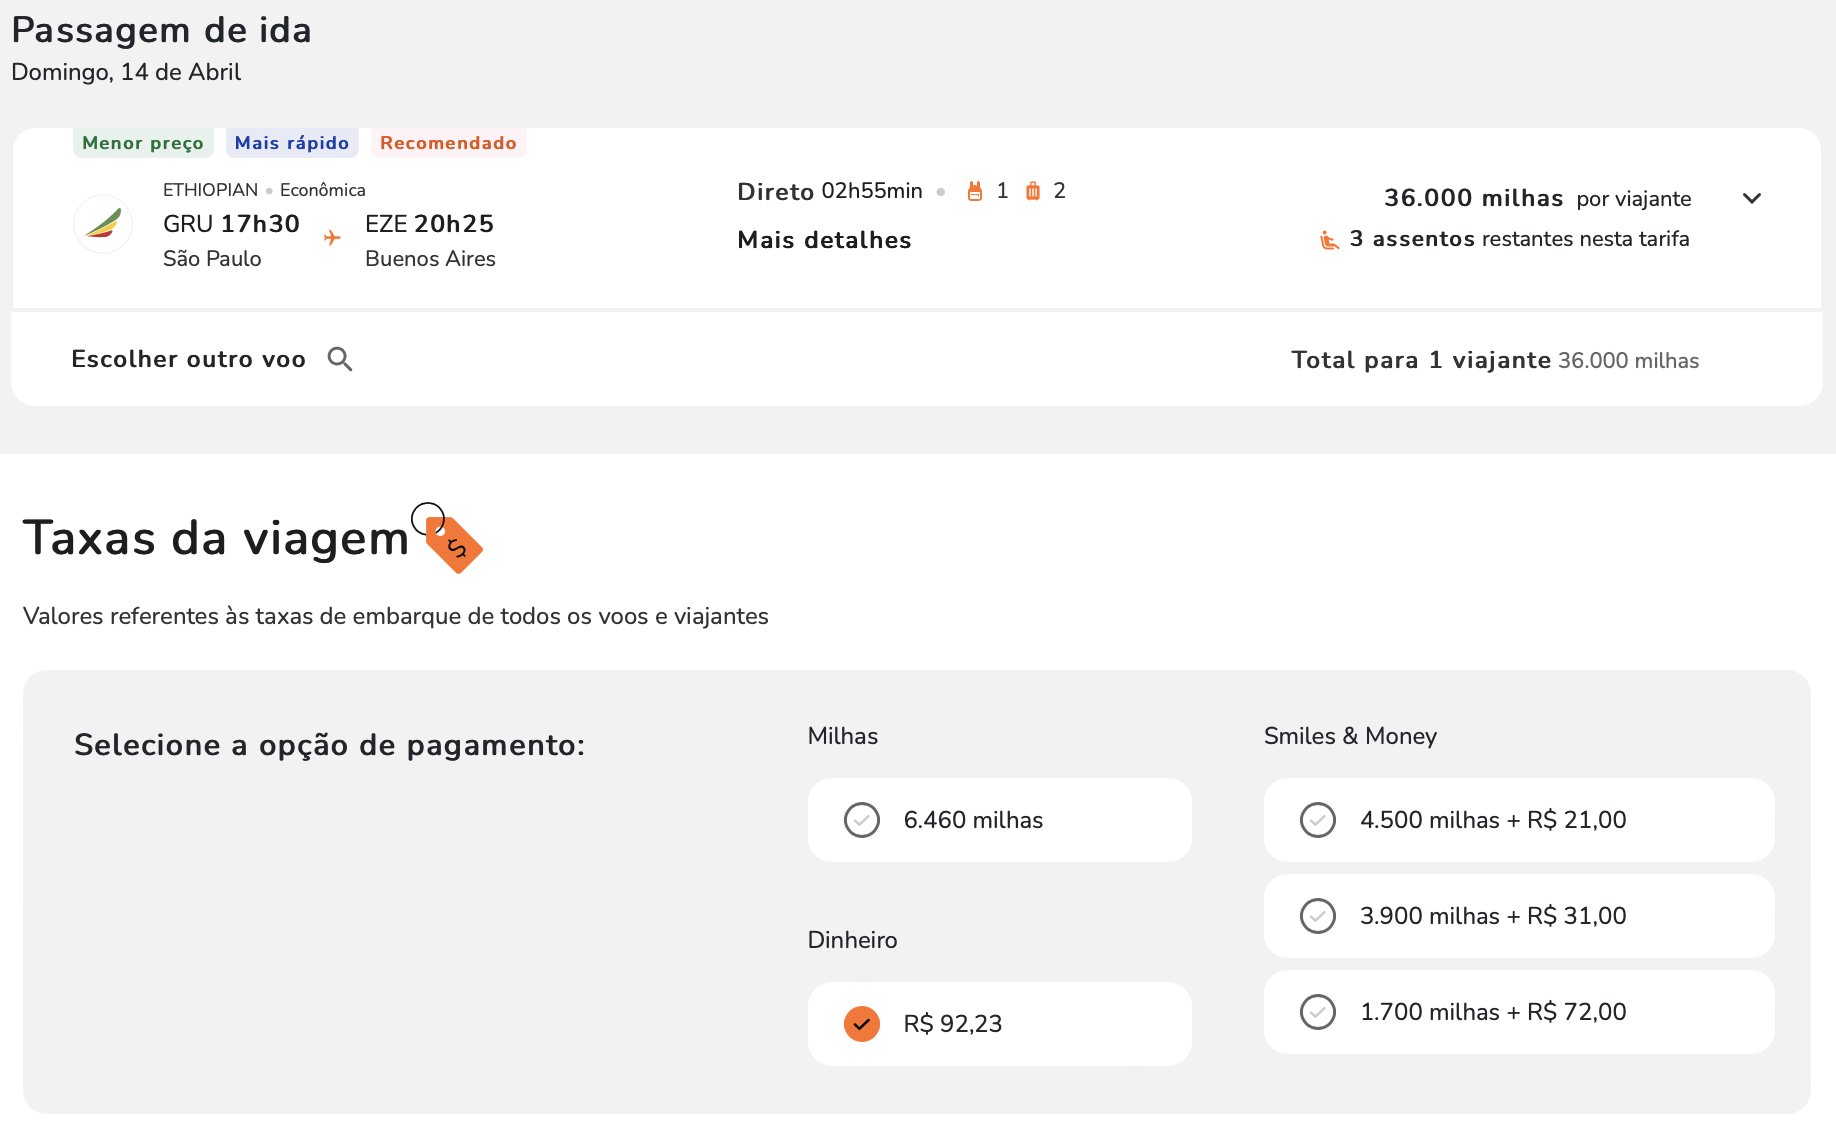Click the EZE 20h25 arrival time

[429, 224]
